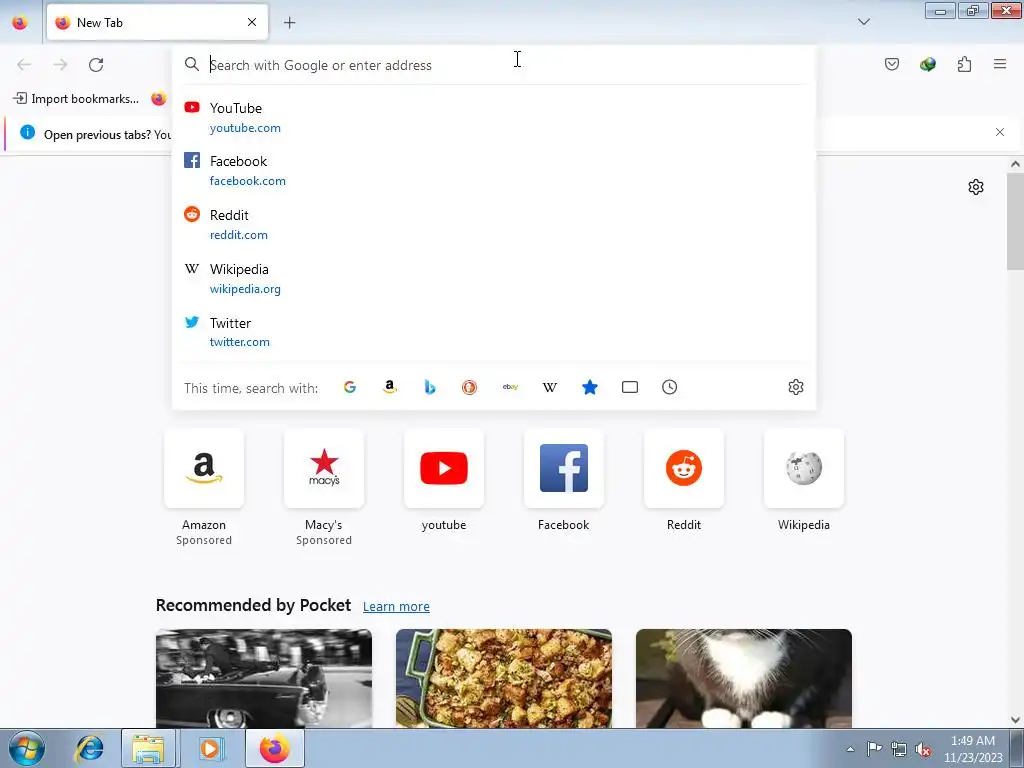Open Action Center flag icon
This screenshot has width=1024, height=768.
click(874, 749)
